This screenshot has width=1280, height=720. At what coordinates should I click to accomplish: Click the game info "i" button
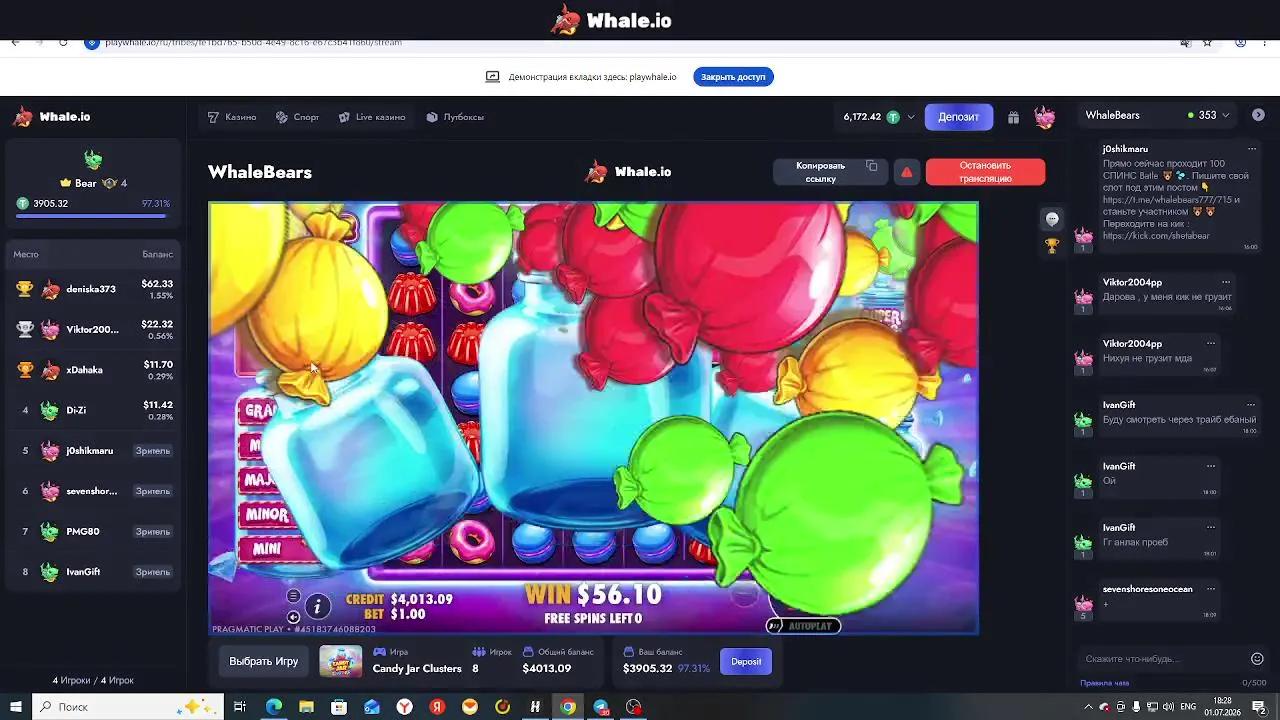coord(317,606)
